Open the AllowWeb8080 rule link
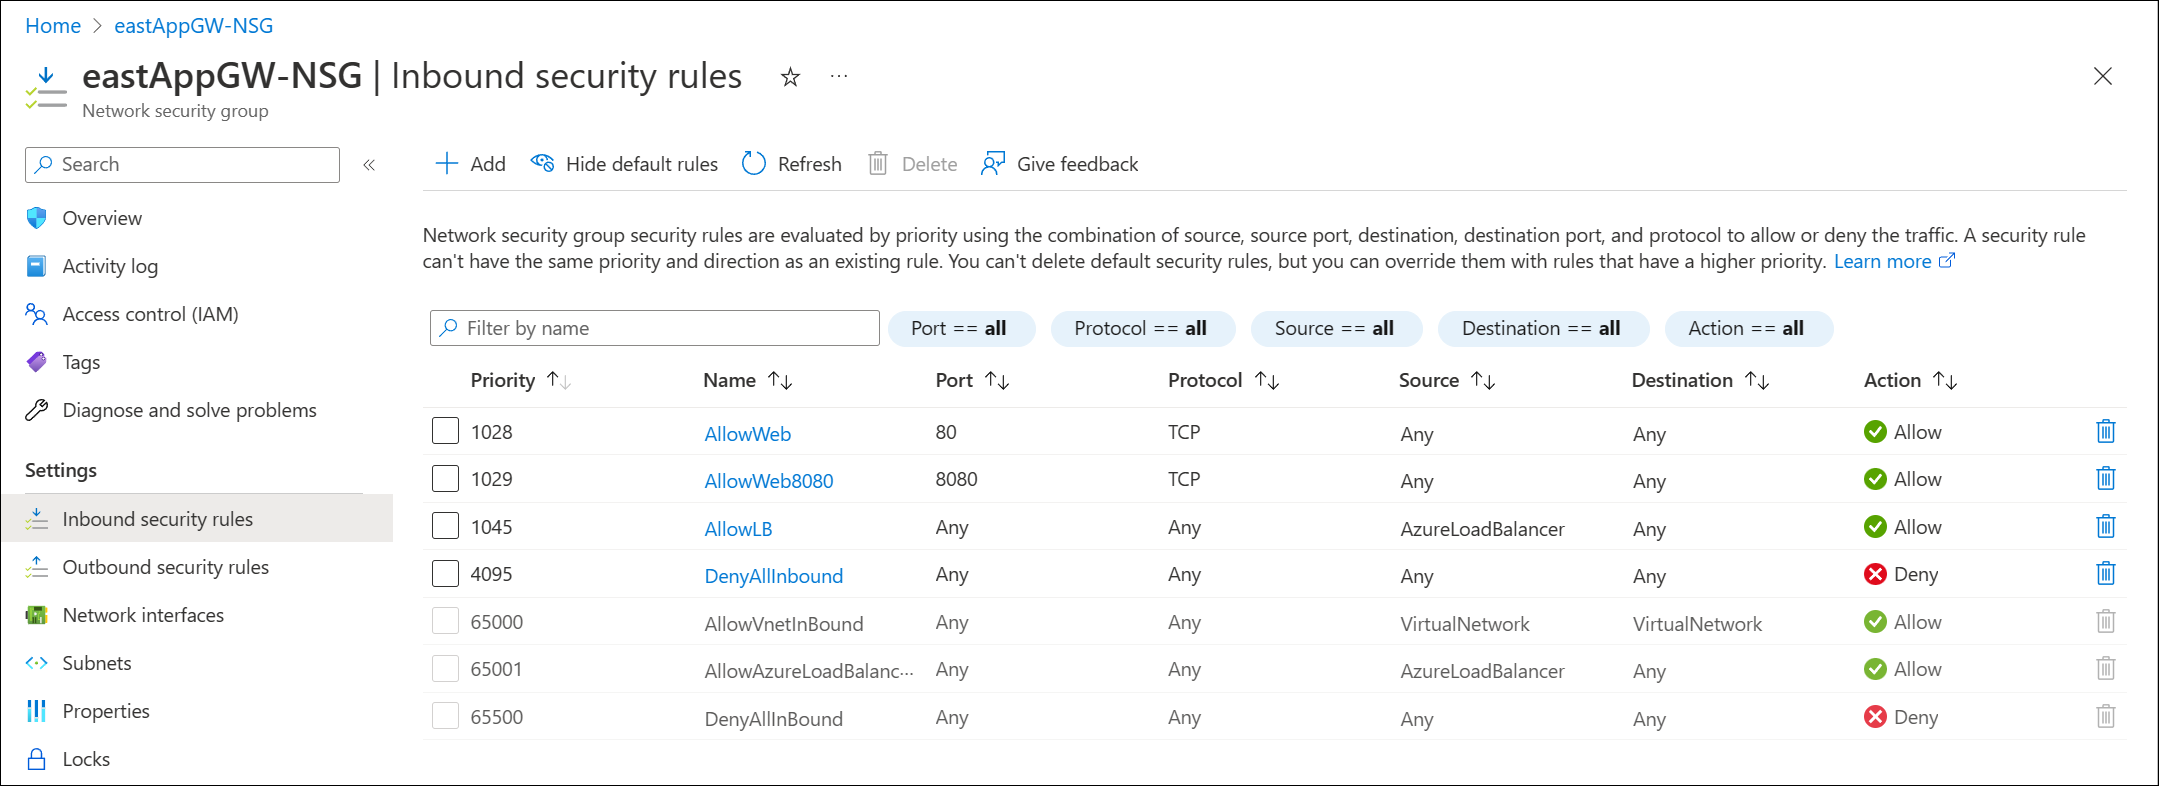Viewport: 2159px width, 786px height. pyautogui.click(x=768, y=481)
